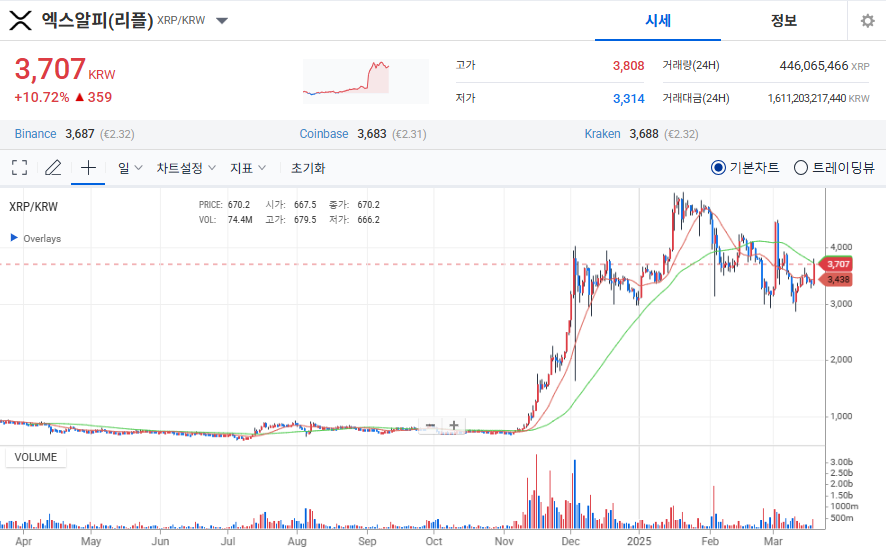Switch to the 시세 tab

tap(658, 21)
